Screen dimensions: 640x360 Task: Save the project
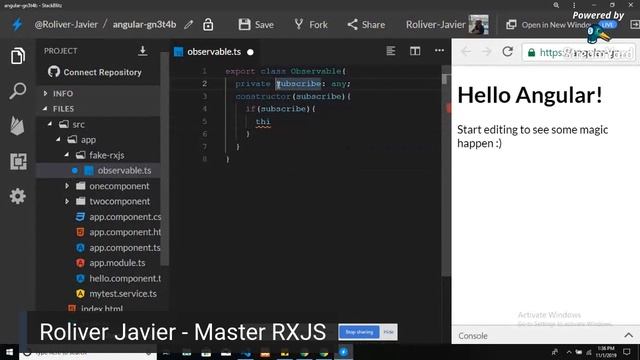[256, 24]
